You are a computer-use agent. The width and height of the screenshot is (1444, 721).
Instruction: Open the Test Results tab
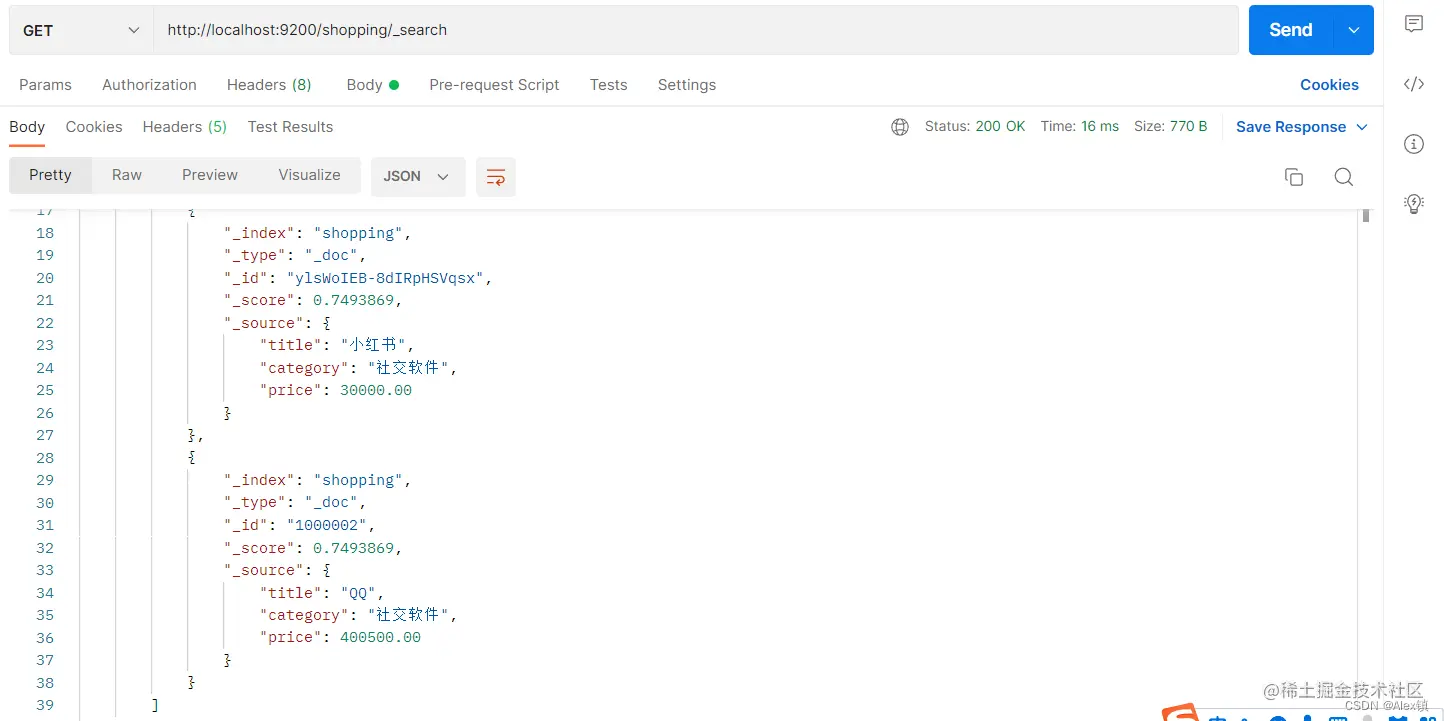tap(290, 127)
